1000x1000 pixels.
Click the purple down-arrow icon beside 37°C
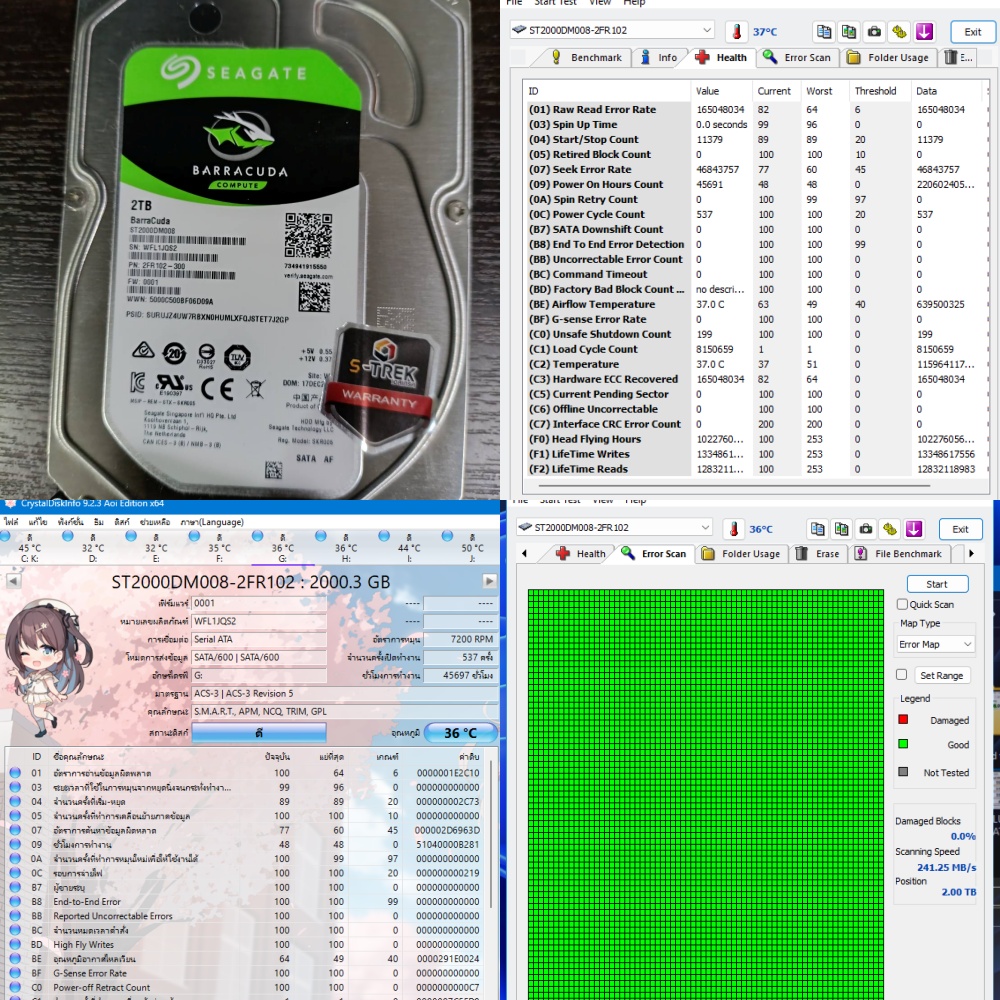[925, 31]
